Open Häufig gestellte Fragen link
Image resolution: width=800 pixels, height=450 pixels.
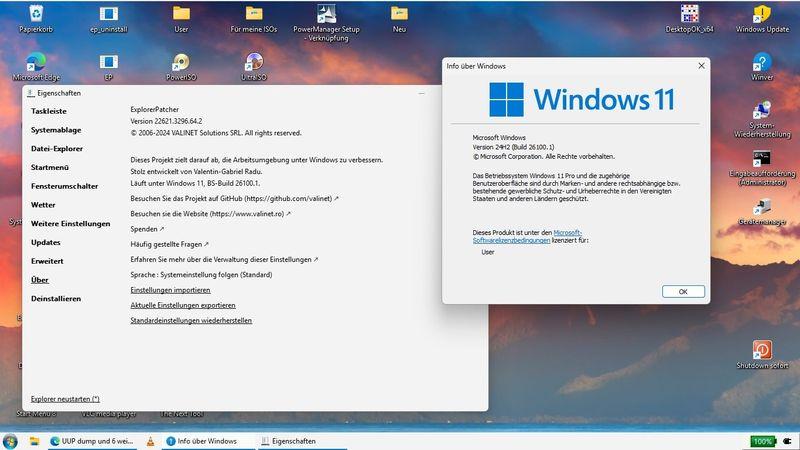(x=169, y=244)
